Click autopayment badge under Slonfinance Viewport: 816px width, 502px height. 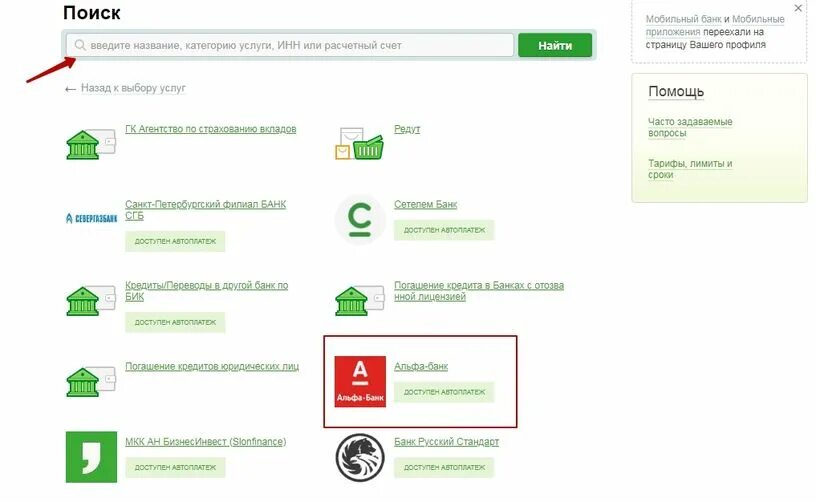175,468
